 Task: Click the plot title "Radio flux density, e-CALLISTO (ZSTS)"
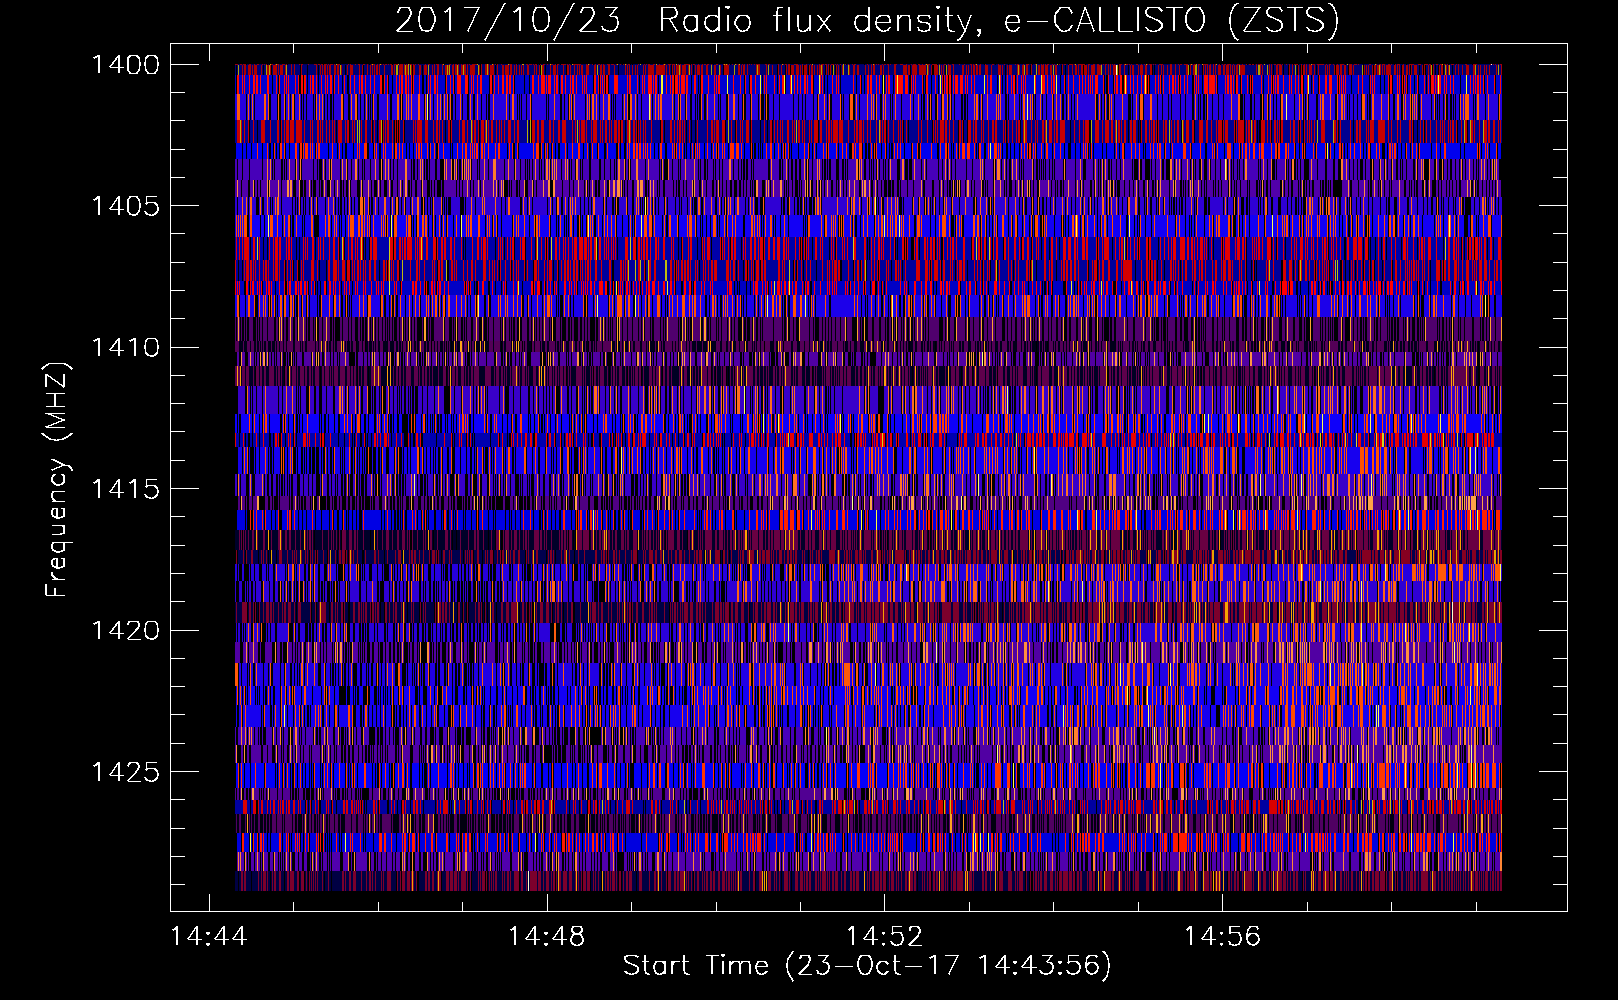[999, 21]
